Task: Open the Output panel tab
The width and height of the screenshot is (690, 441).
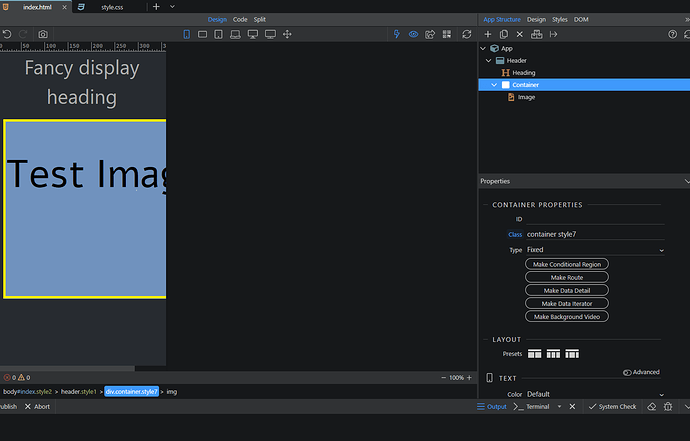Action: [x=492, y=407]
